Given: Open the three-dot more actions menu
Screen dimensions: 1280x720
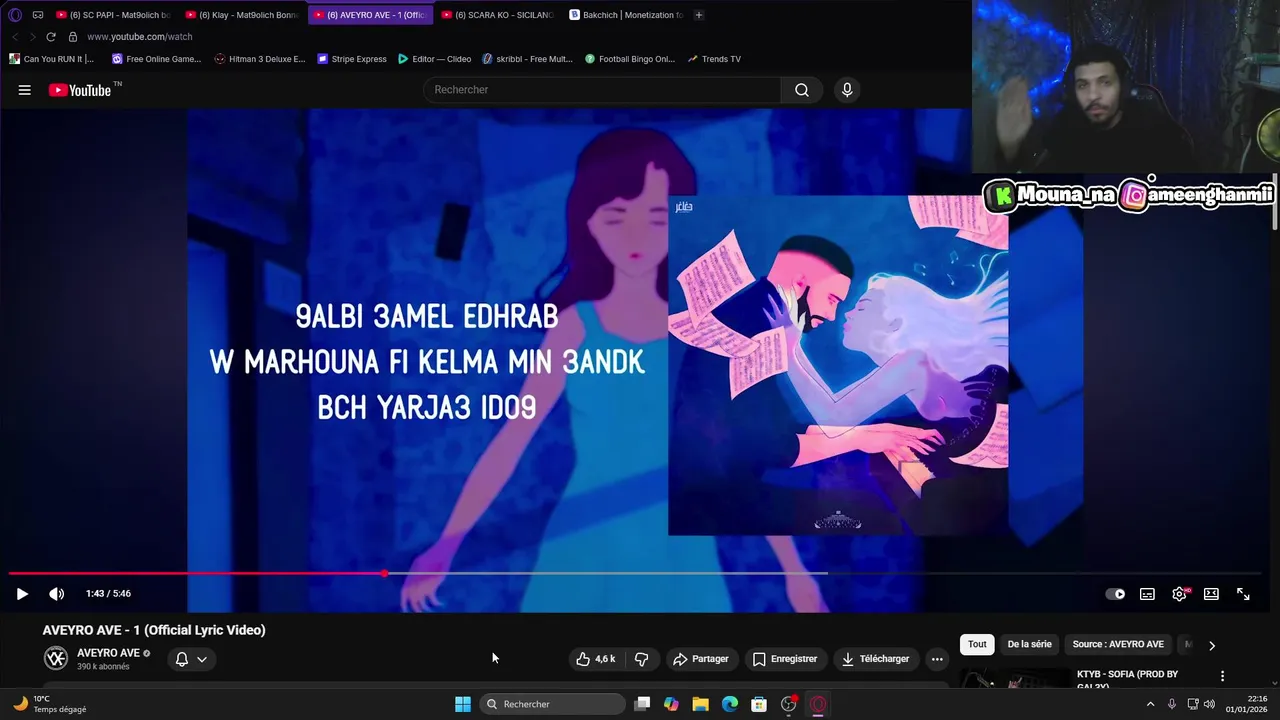Looking at the screenshot, I should (x=937, y=659).
